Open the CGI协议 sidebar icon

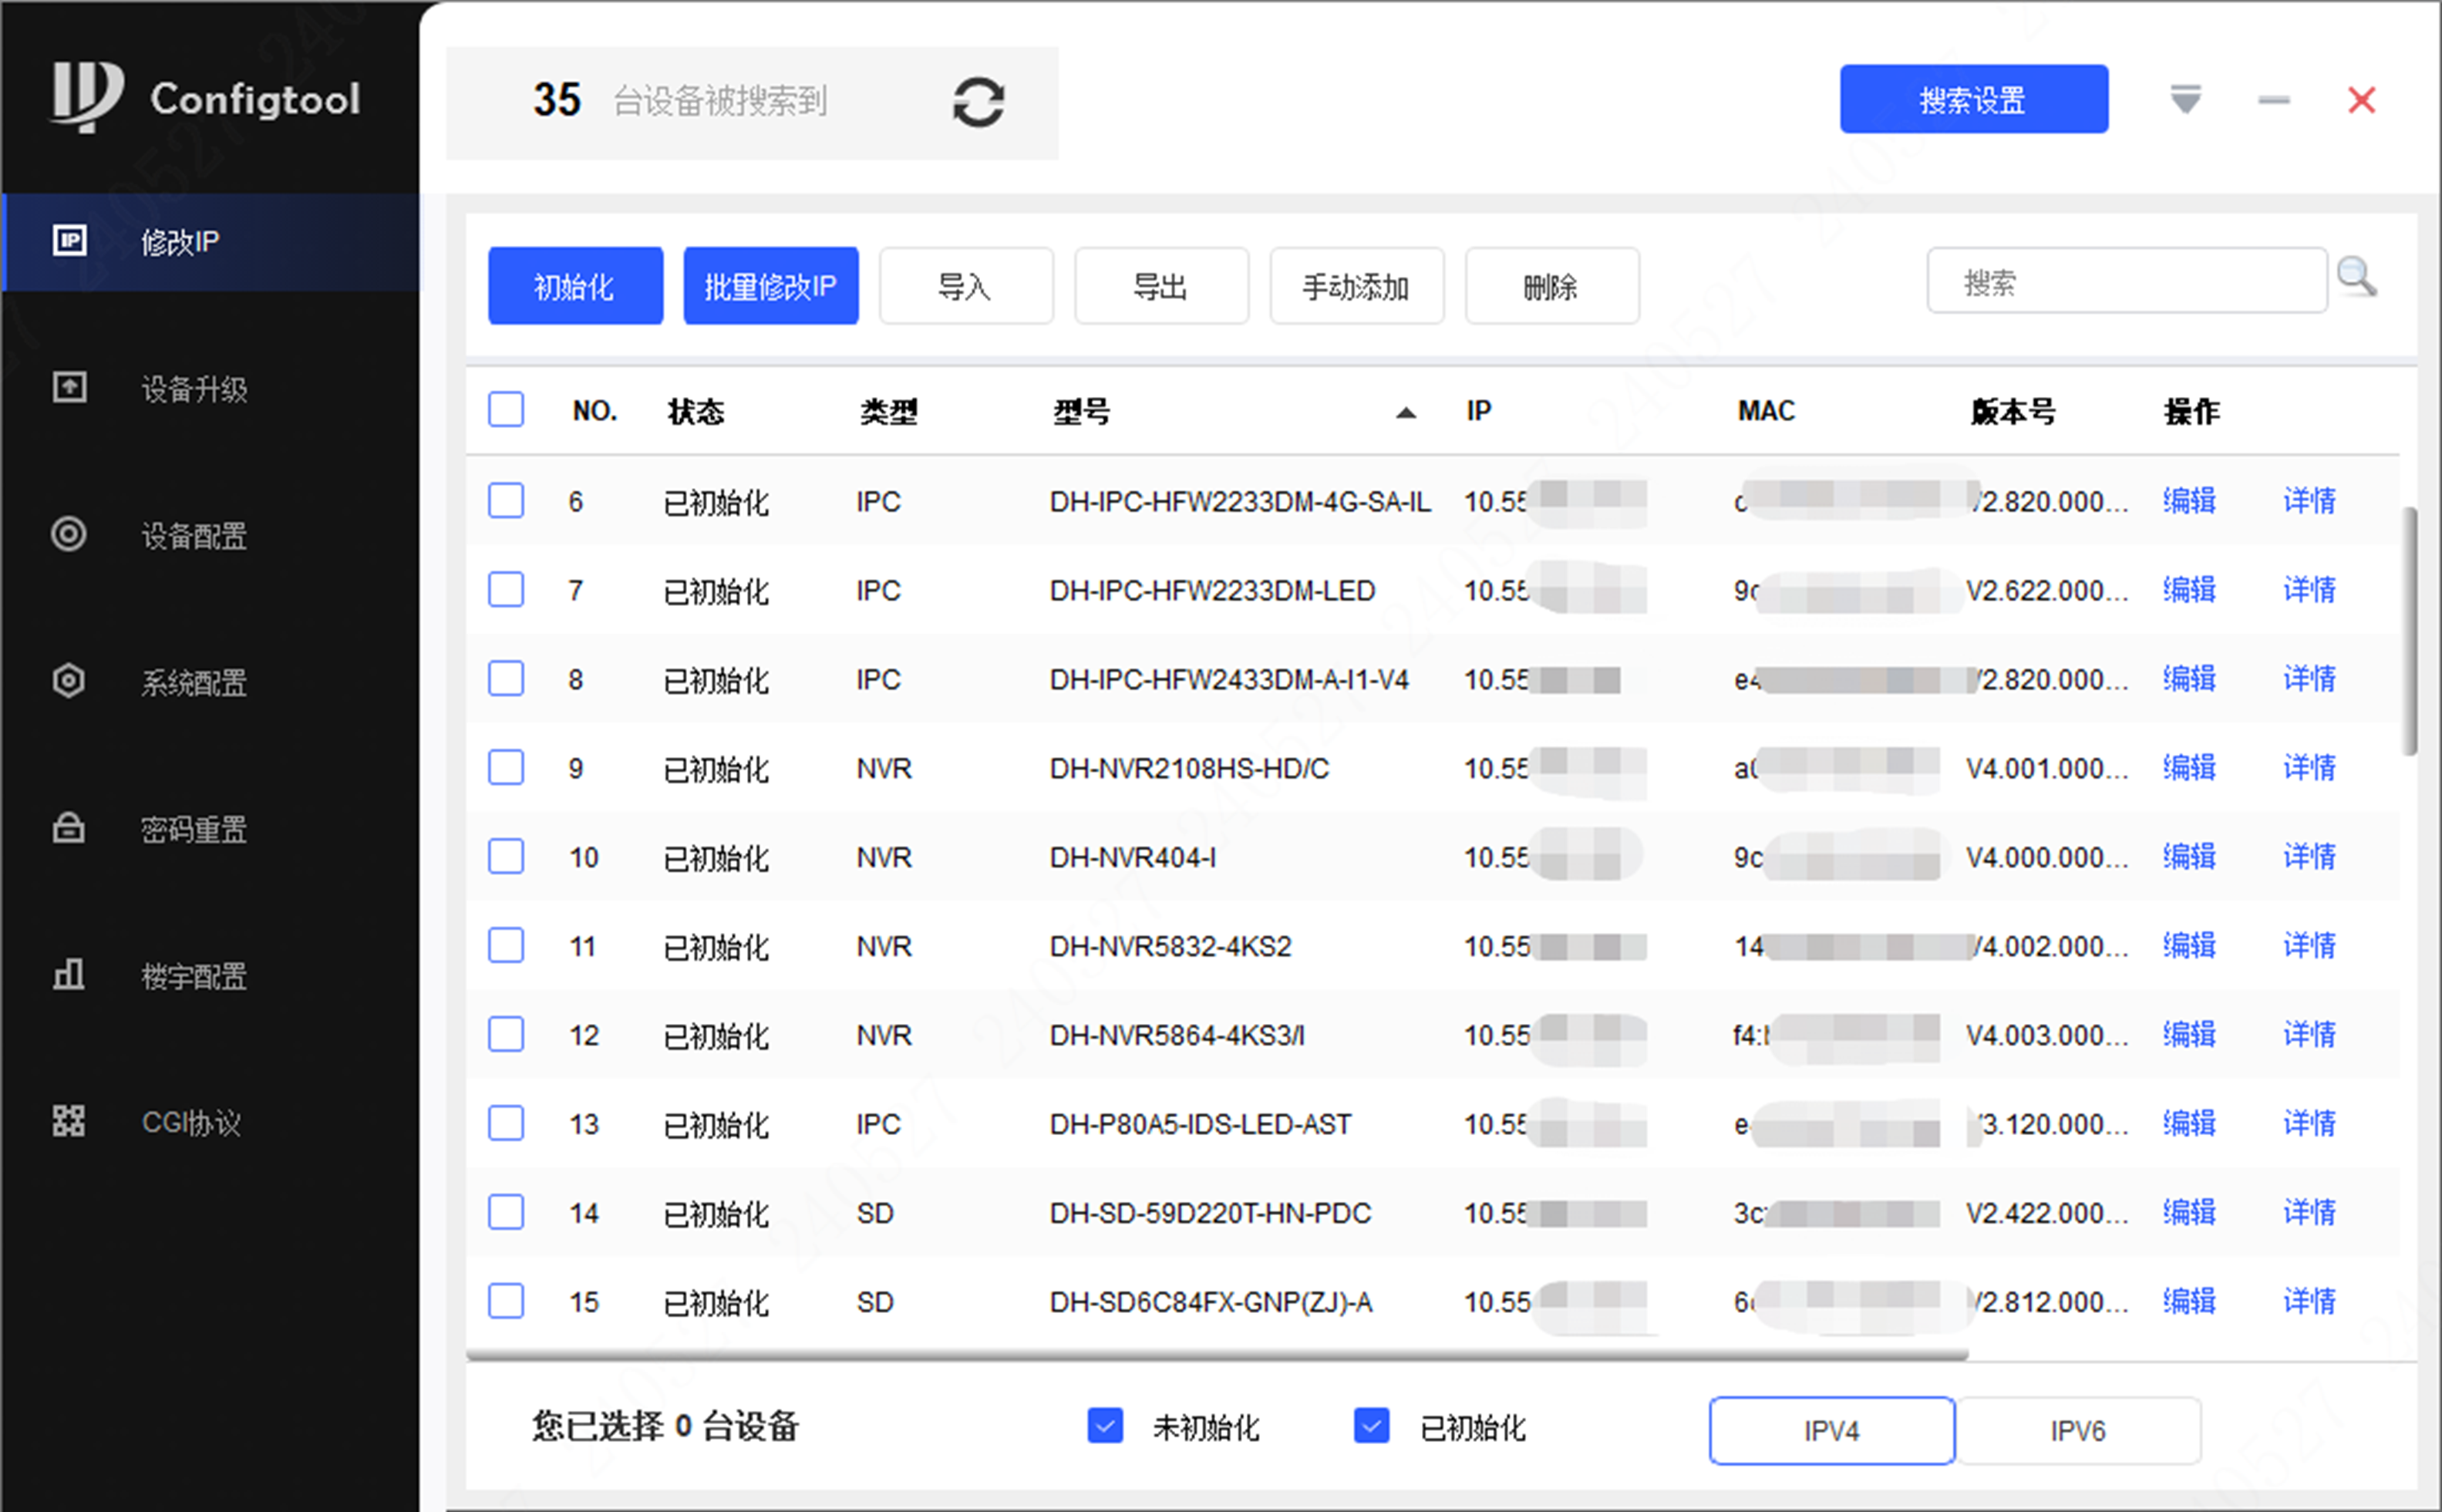coord(68,1121)
